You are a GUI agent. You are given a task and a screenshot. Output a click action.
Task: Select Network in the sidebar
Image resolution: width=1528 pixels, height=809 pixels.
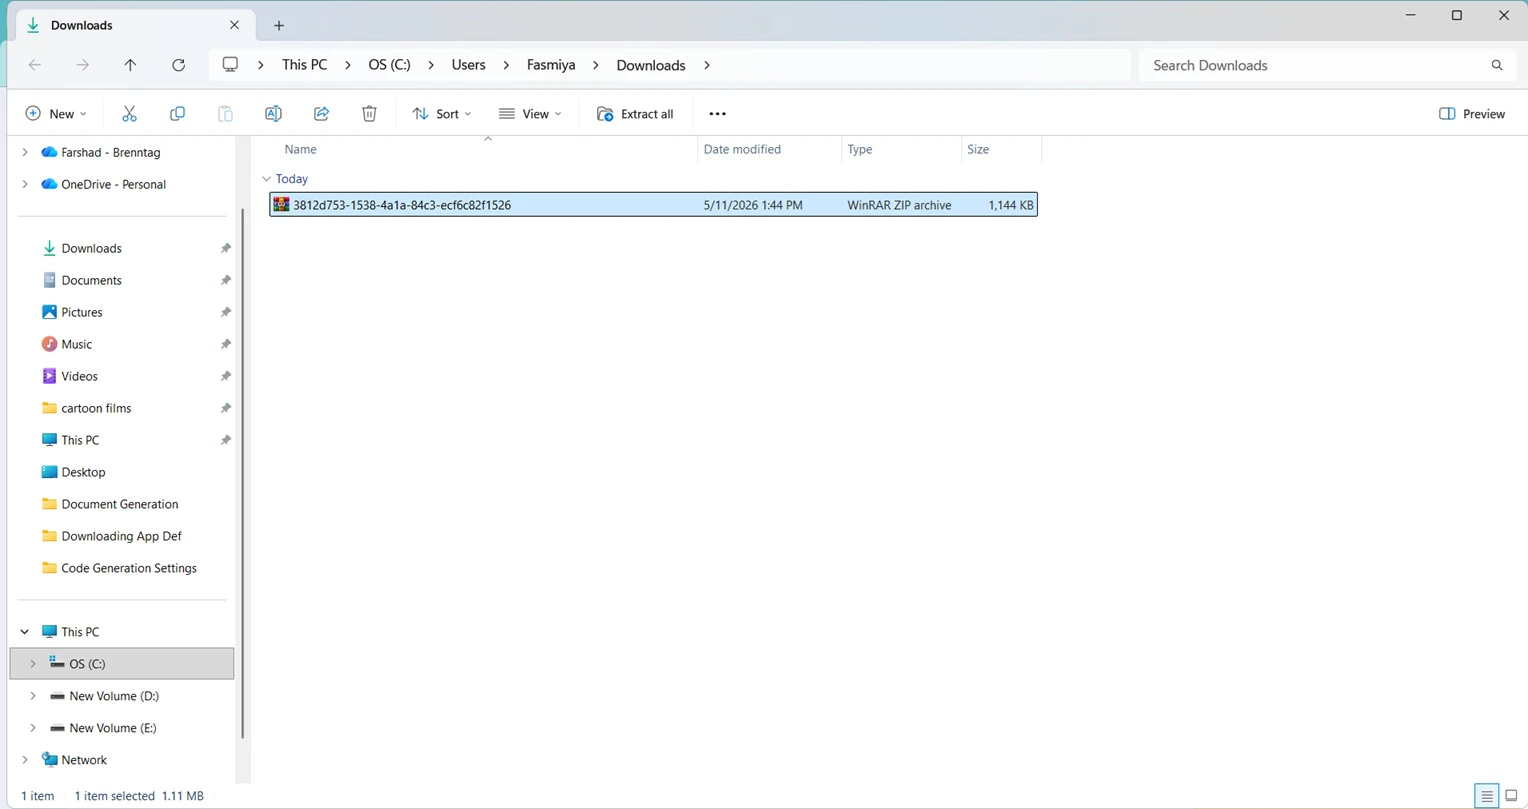84,760
